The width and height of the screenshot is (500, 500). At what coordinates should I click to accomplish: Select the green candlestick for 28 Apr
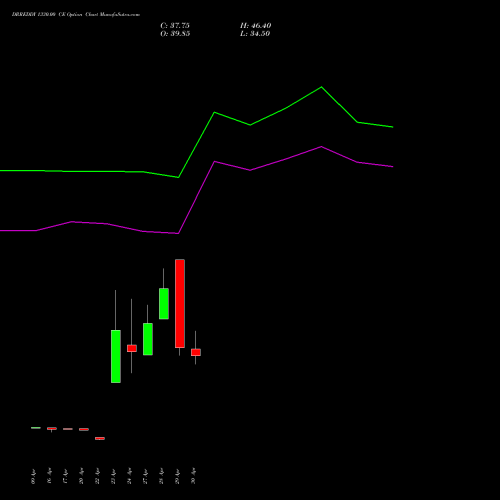[x=164, y=304]
